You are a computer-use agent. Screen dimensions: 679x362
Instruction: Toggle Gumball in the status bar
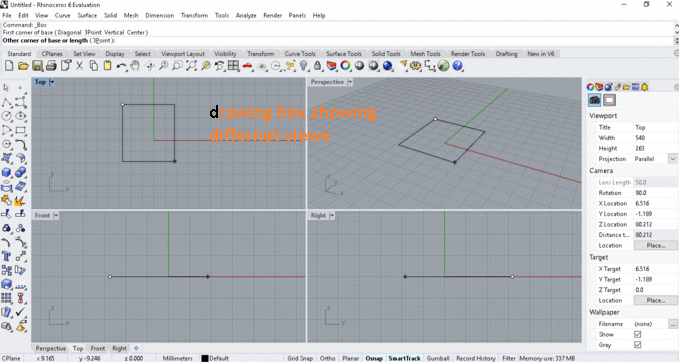(438, 358)
